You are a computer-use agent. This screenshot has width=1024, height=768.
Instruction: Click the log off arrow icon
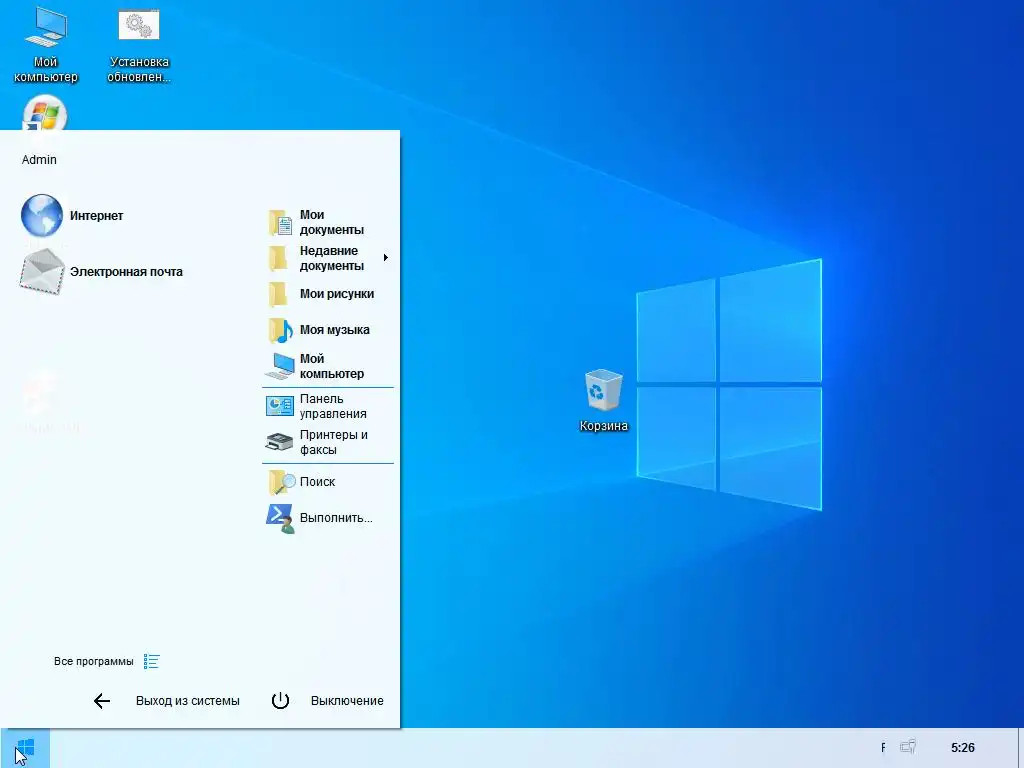pos(102,701)
